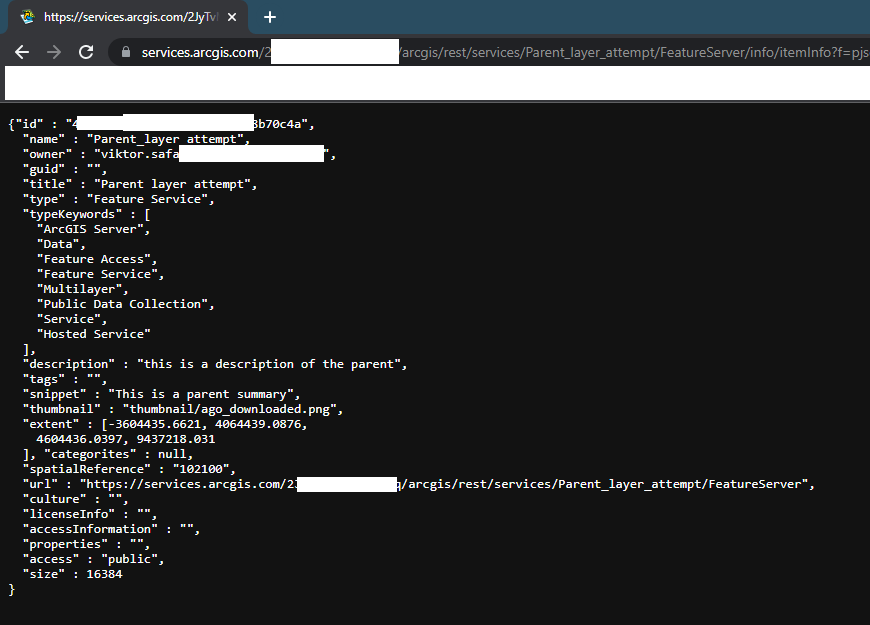The height and width of the screenshot is (625, 870).
Task: Click the size value 16384
Action: click(104, 573)
